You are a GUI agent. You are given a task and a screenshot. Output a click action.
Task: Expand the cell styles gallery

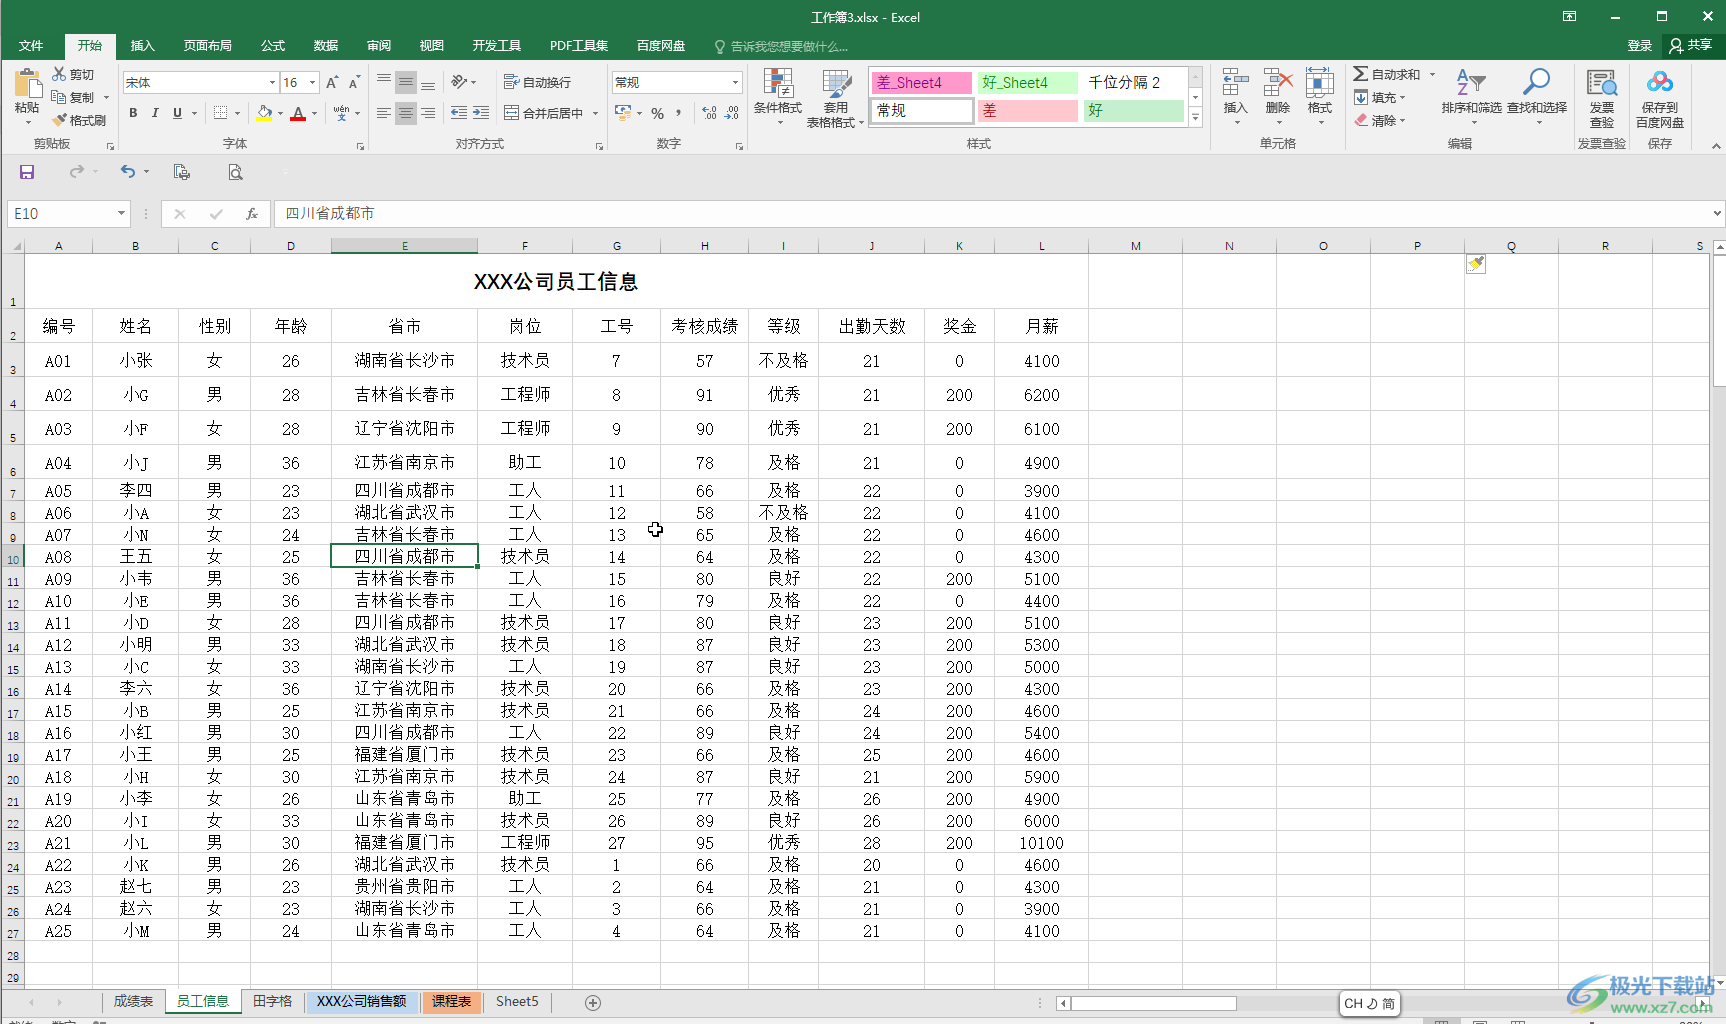pos(1195,117)
